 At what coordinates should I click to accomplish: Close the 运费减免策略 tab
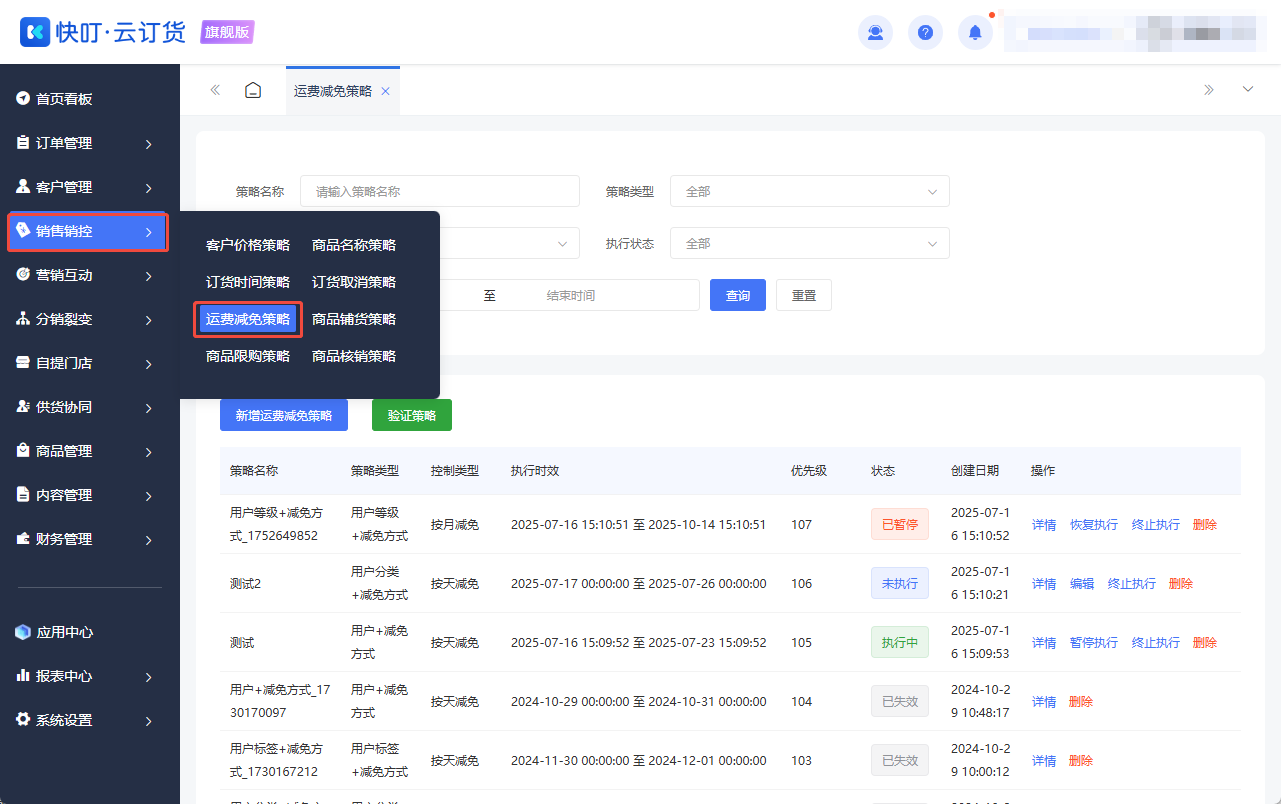(385, 91)
